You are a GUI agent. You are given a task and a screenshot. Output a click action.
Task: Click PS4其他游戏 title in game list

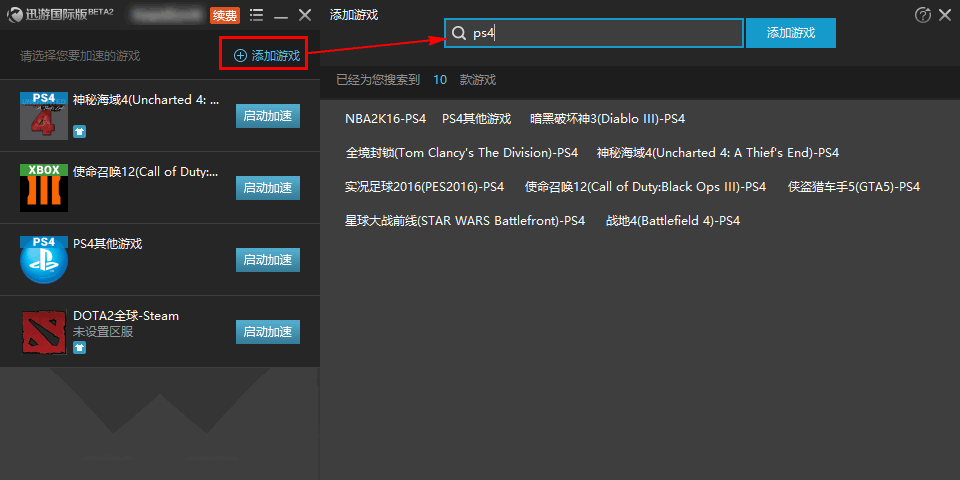[108, 244]
